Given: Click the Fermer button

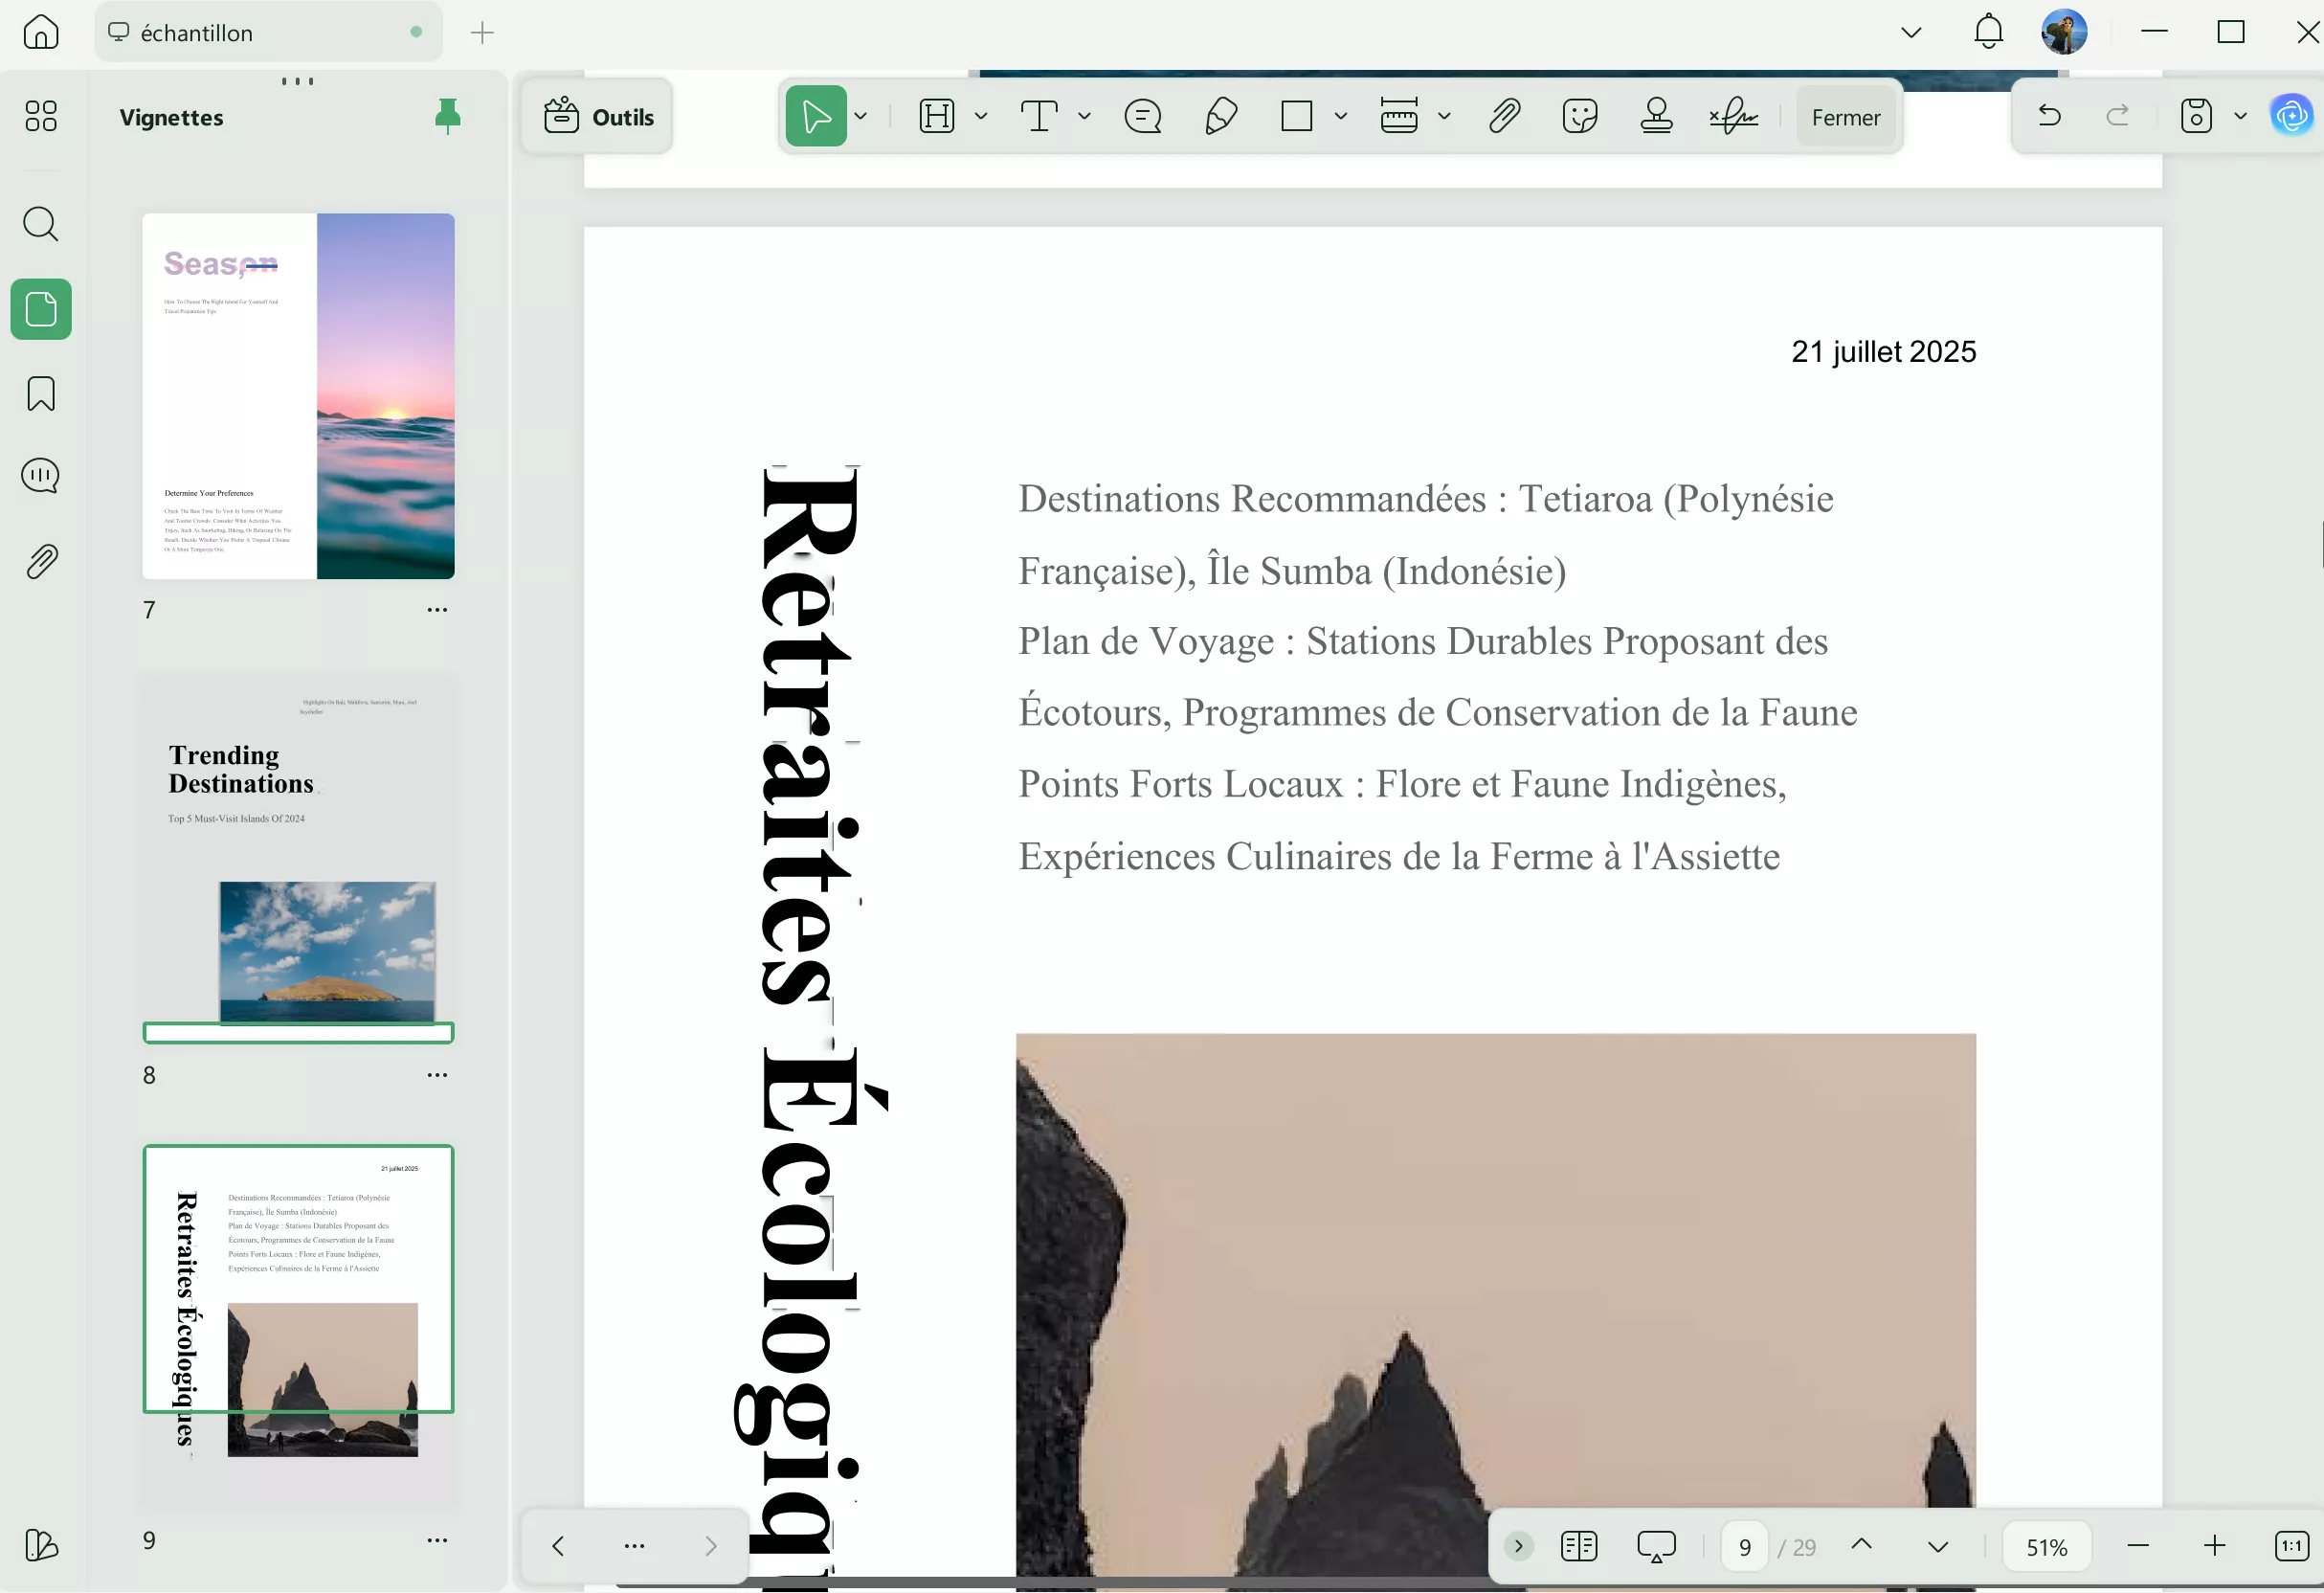Looking at the screenshot, I should [x=1845, y=116].
